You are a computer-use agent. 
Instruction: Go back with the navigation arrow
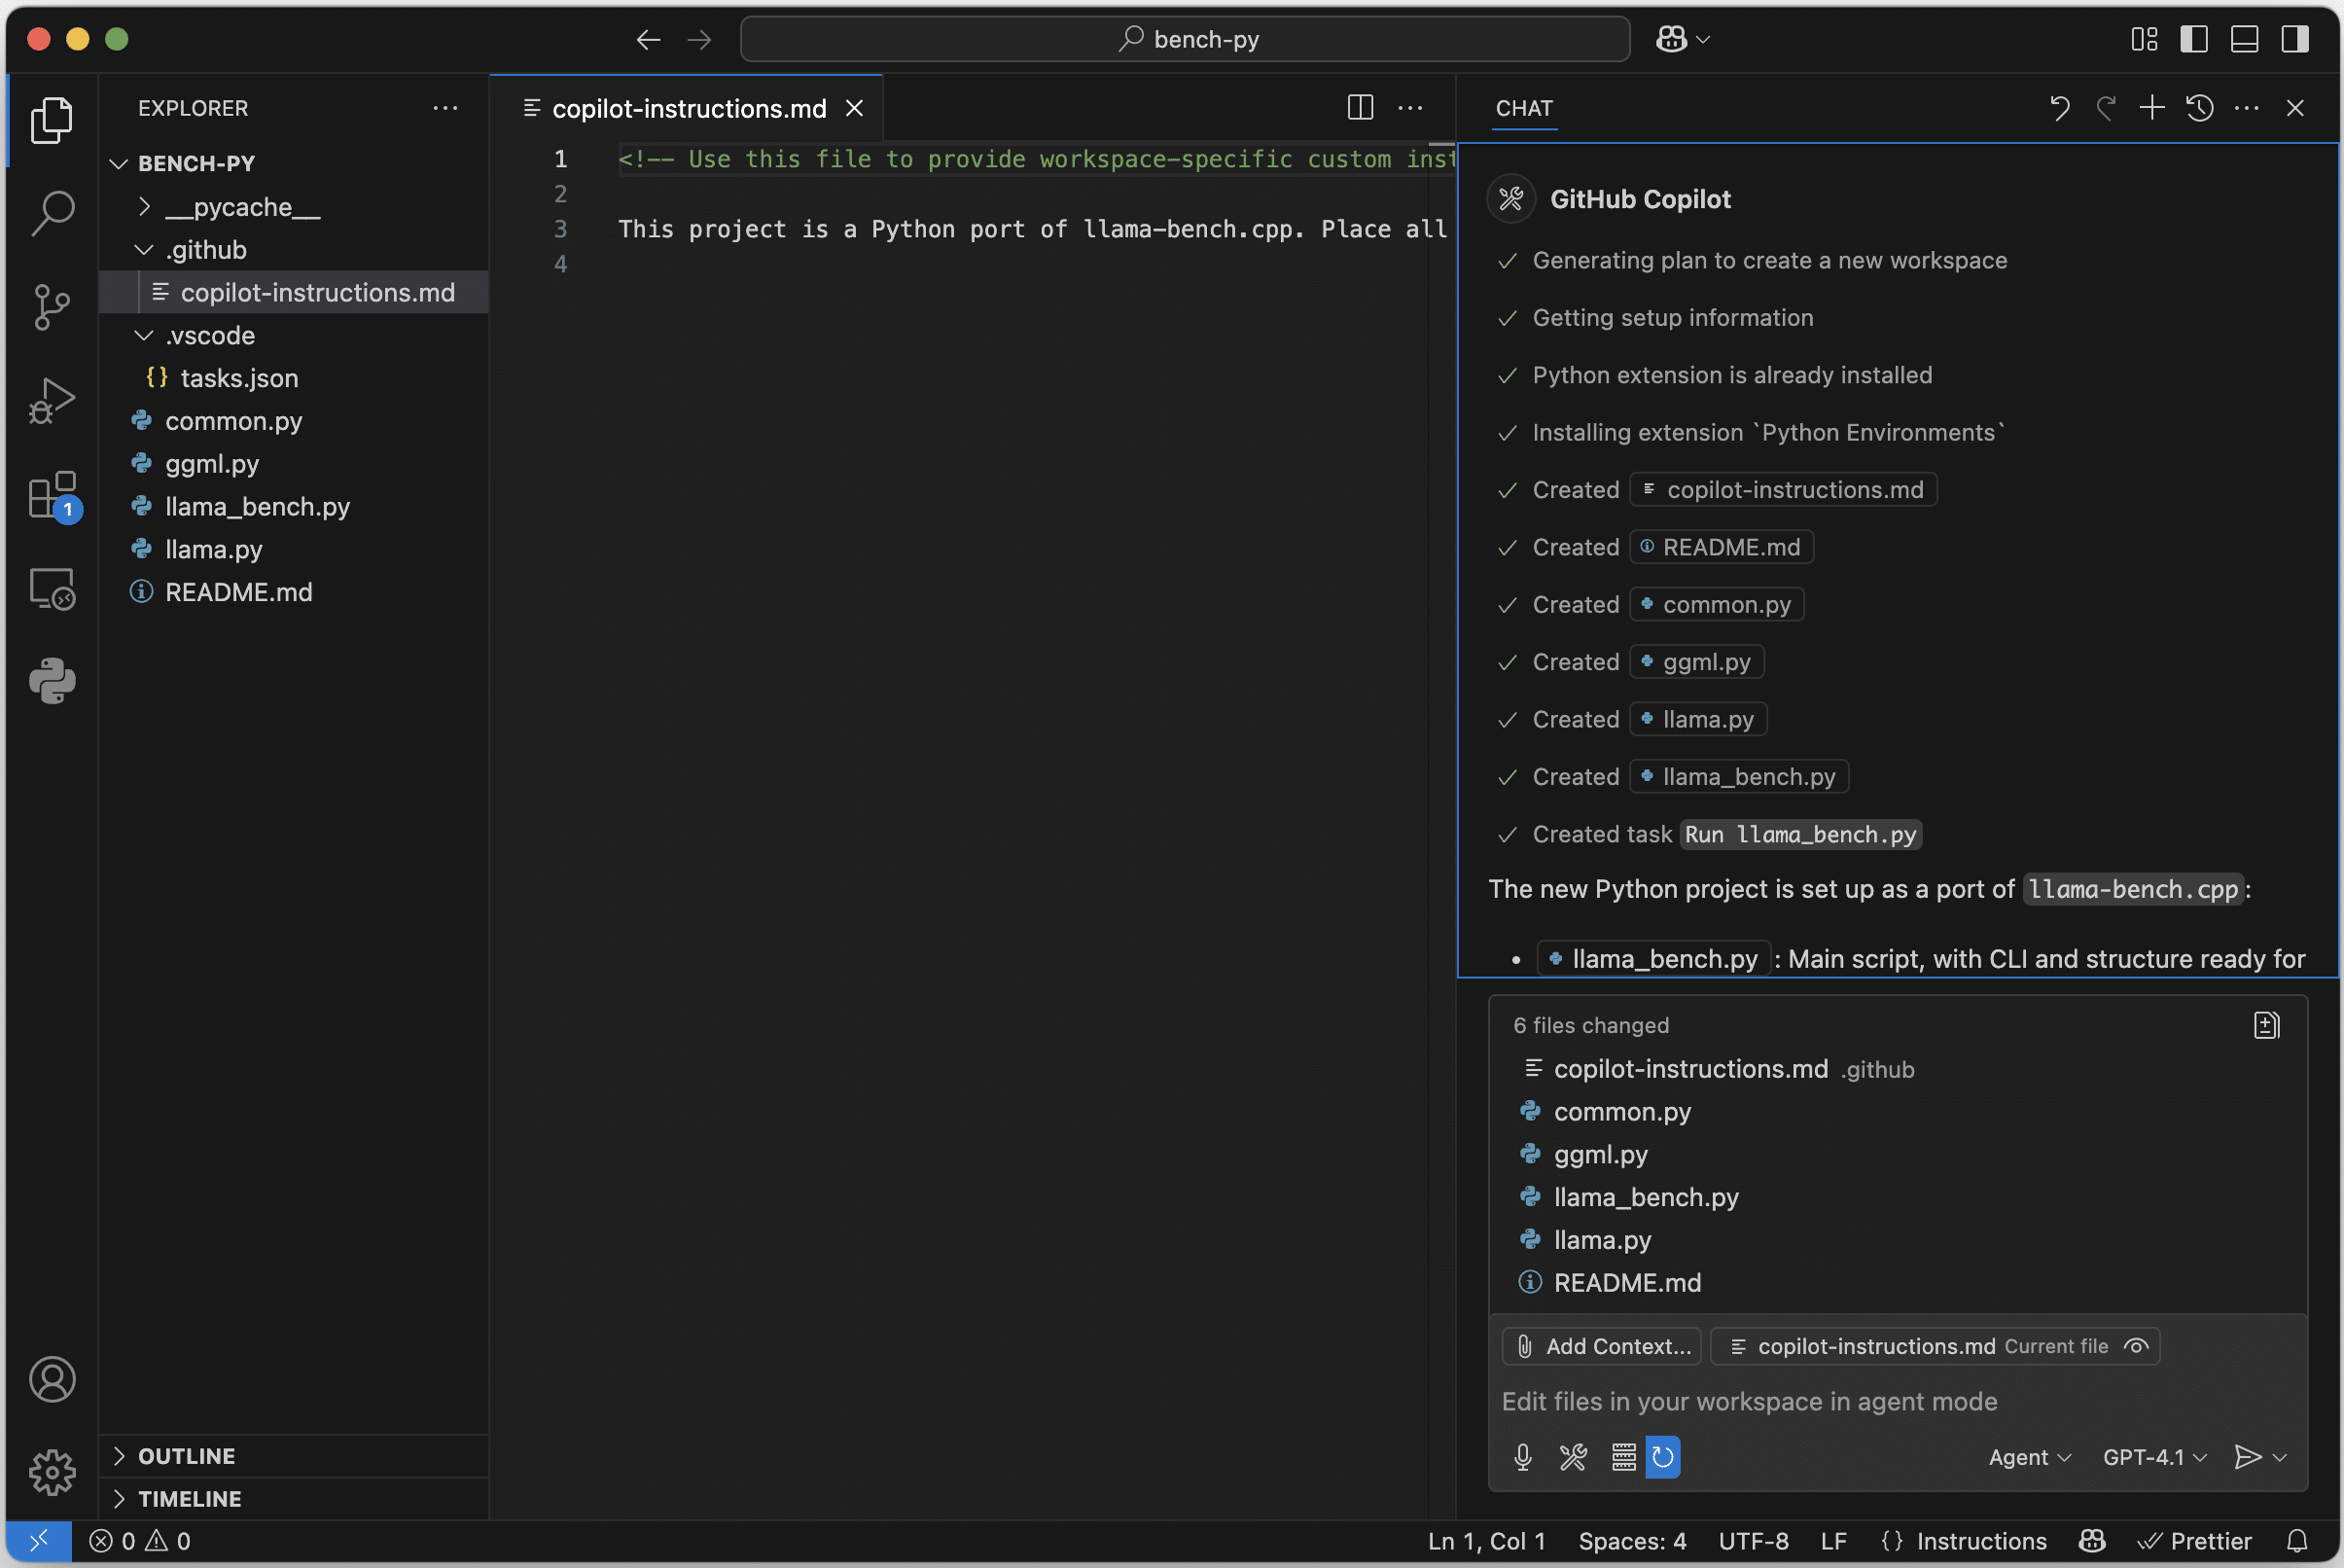[648, 39]
